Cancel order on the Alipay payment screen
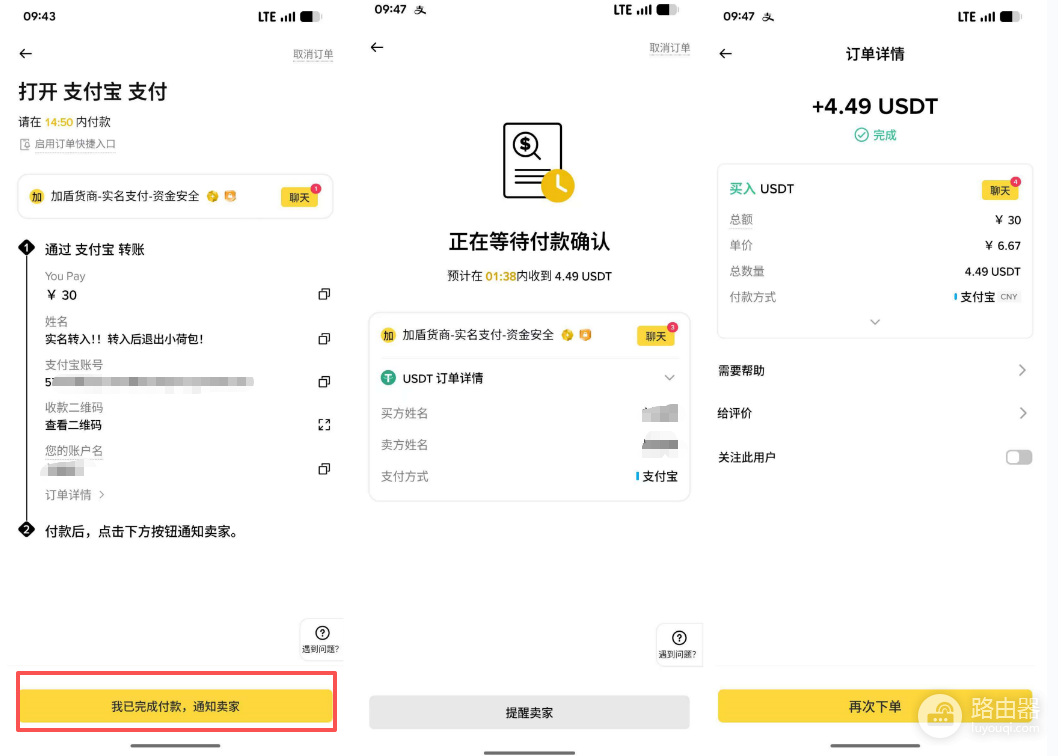This screenshot has height=756, width=1058. (x=313, y=54)
